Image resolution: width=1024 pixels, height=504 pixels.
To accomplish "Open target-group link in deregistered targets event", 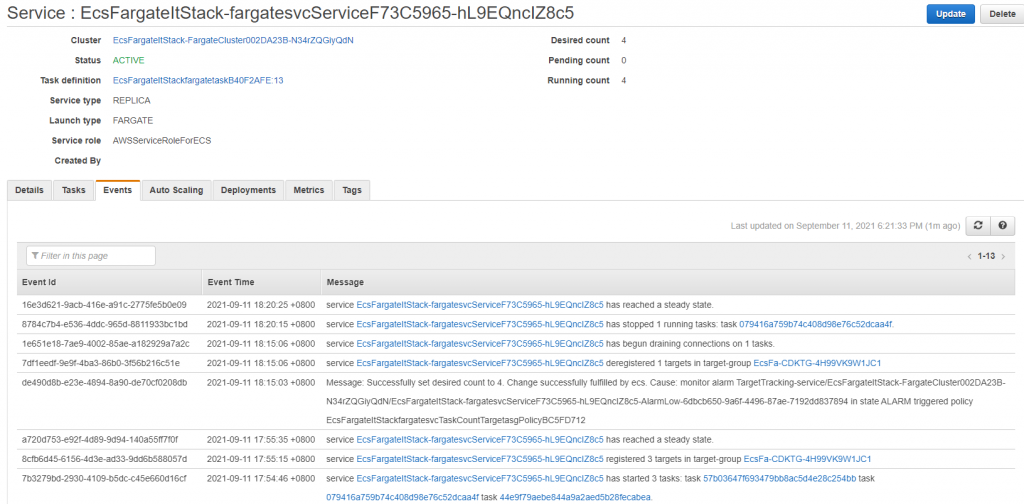I will [x=817, y=362].
